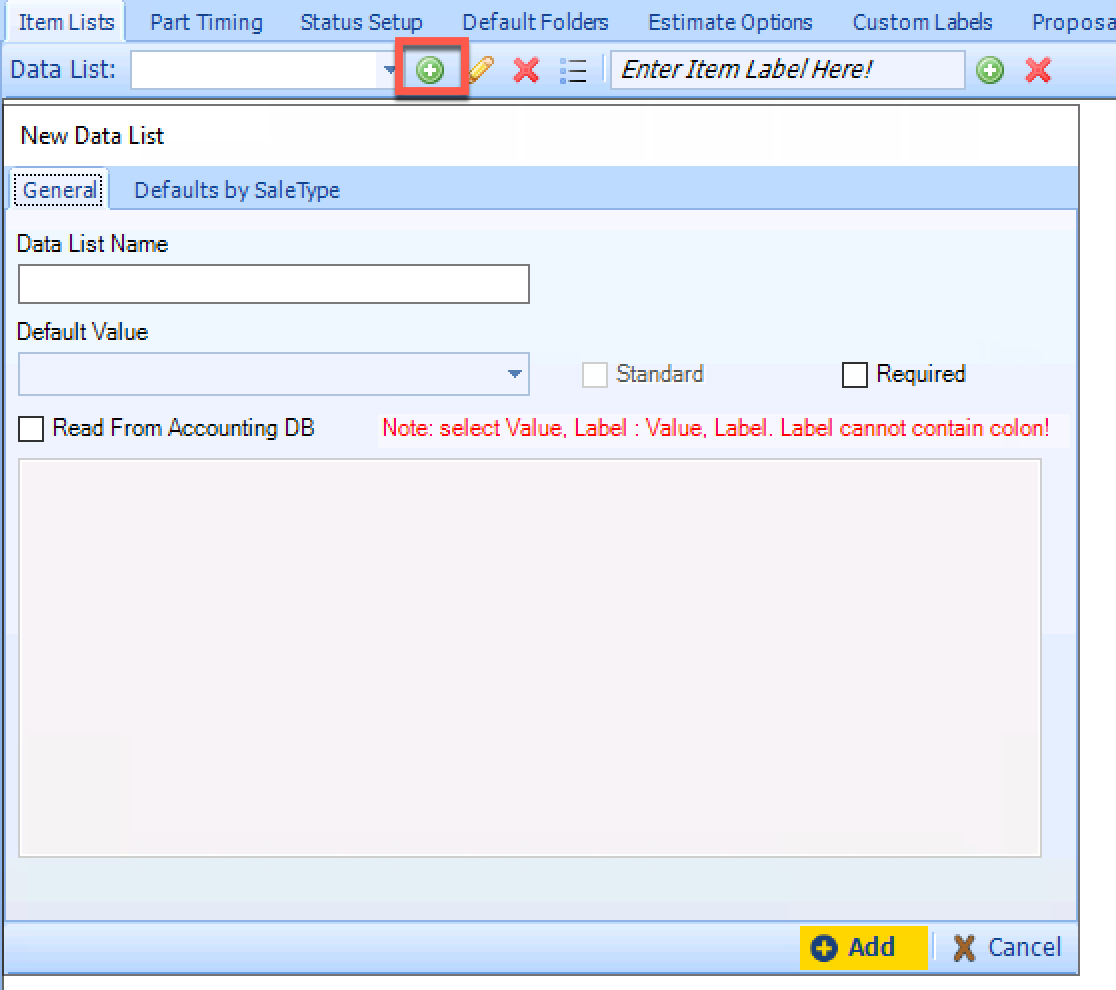Click the Add button
The height and width of the screenshot is (990, 1116).
pos(863,948)
